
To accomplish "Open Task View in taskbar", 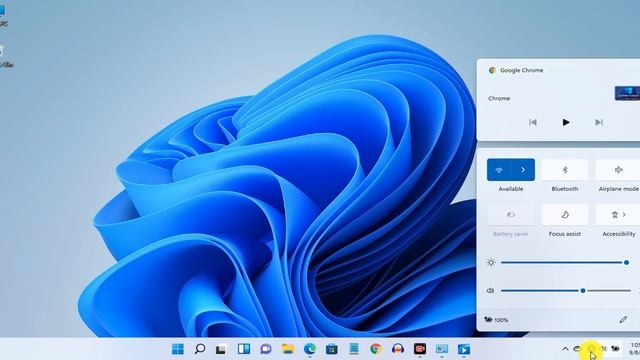I will 221,349.
